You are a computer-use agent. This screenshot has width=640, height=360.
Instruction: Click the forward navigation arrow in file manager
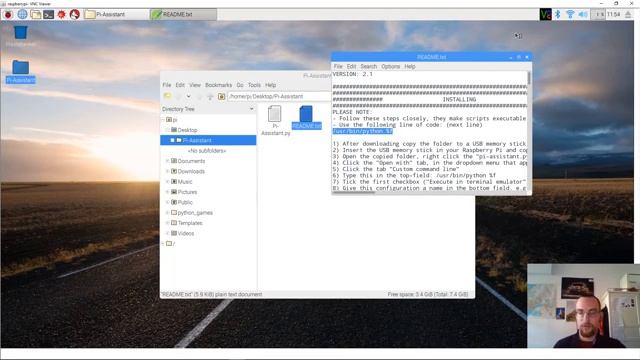pos(199,96)
